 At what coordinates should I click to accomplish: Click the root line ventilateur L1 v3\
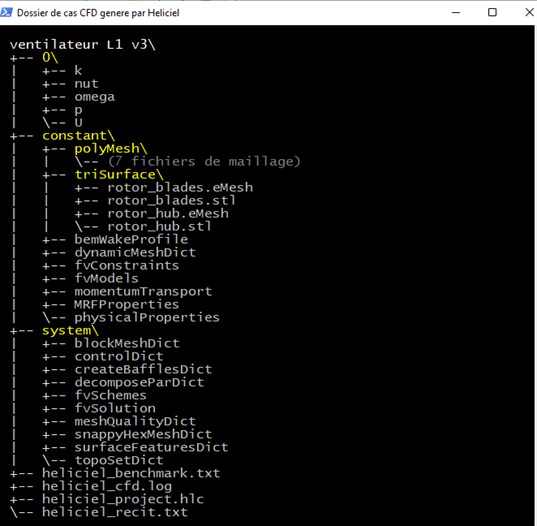83,45
